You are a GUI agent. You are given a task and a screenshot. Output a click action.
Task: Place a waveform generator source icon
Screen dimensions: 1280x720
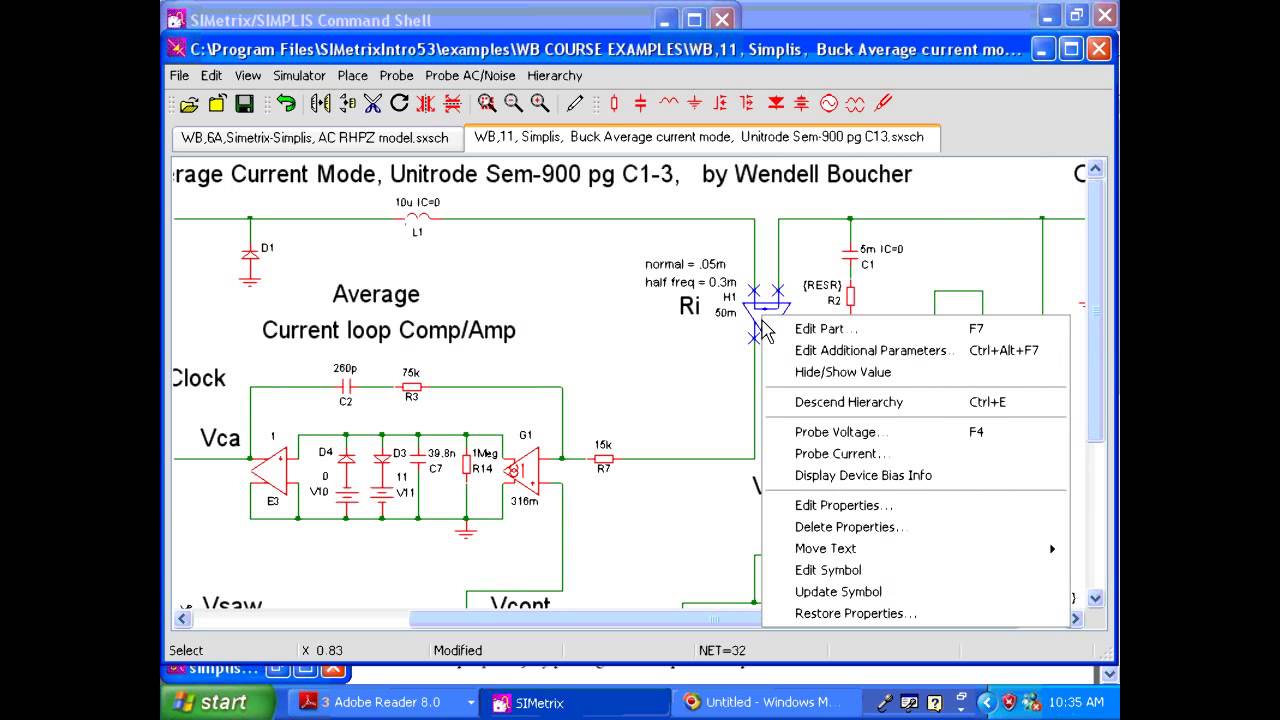[828, 103]
